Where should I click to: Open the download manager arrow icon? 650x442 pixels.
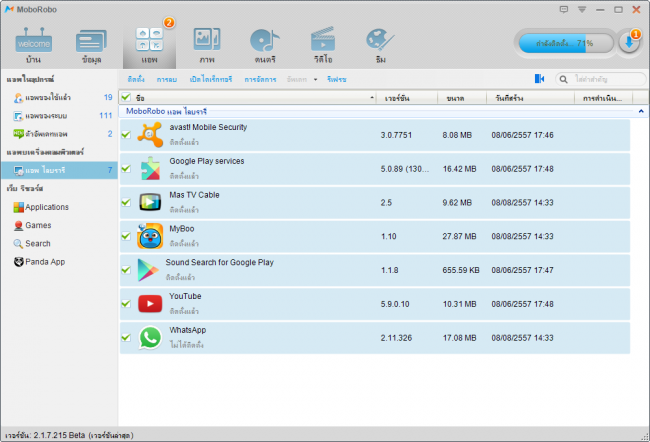pos(629,43)
